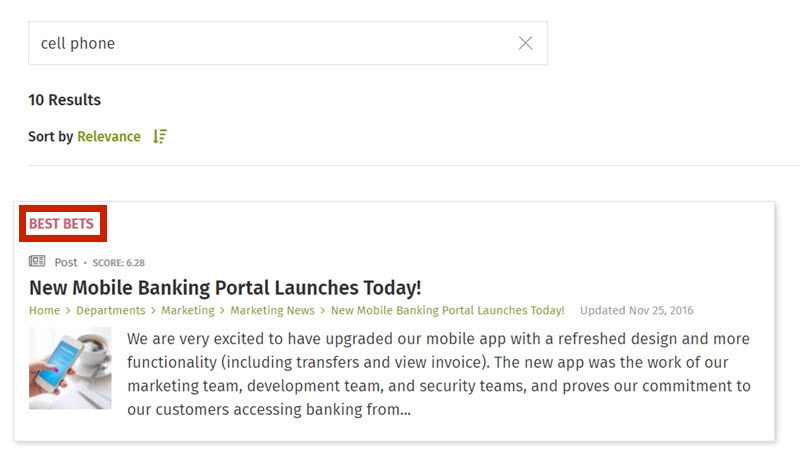Click into the 'cell phone' search field
The width and height of the screenshot is (800, 462).
coord(288,43)
